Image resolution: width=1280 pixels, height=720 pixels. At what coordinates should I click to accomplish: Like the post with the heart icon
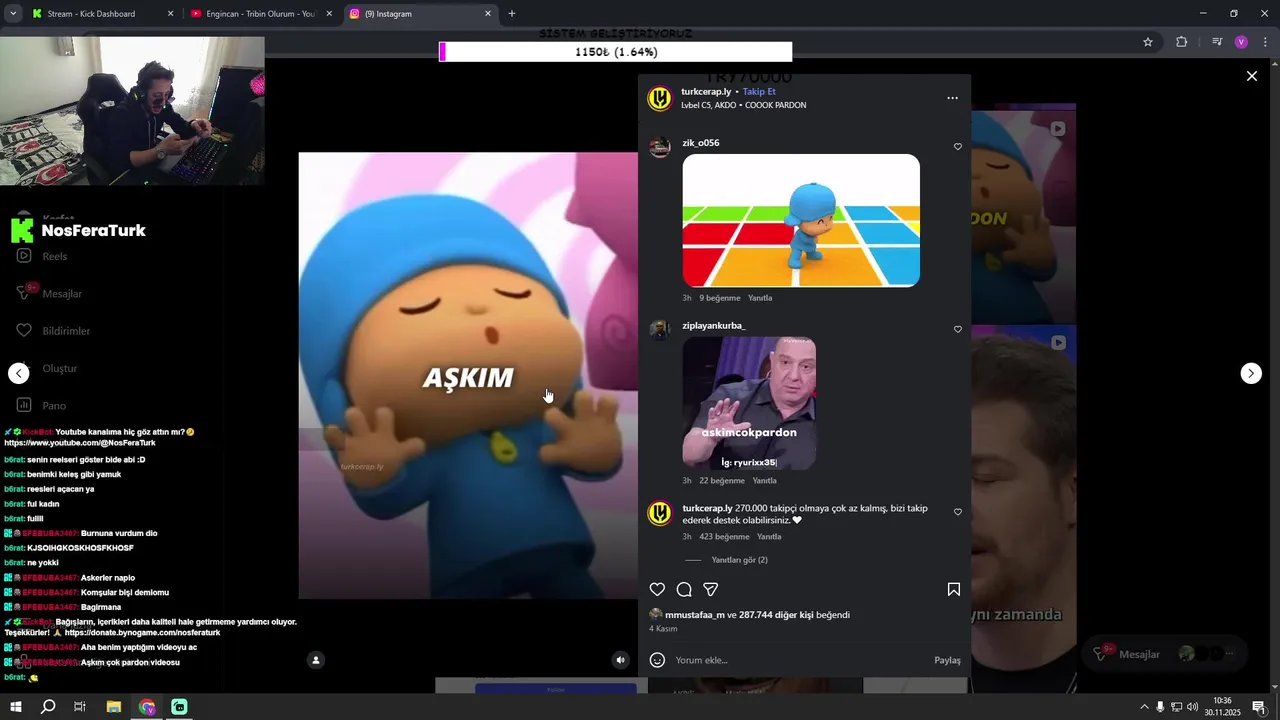tap(657, 590)
